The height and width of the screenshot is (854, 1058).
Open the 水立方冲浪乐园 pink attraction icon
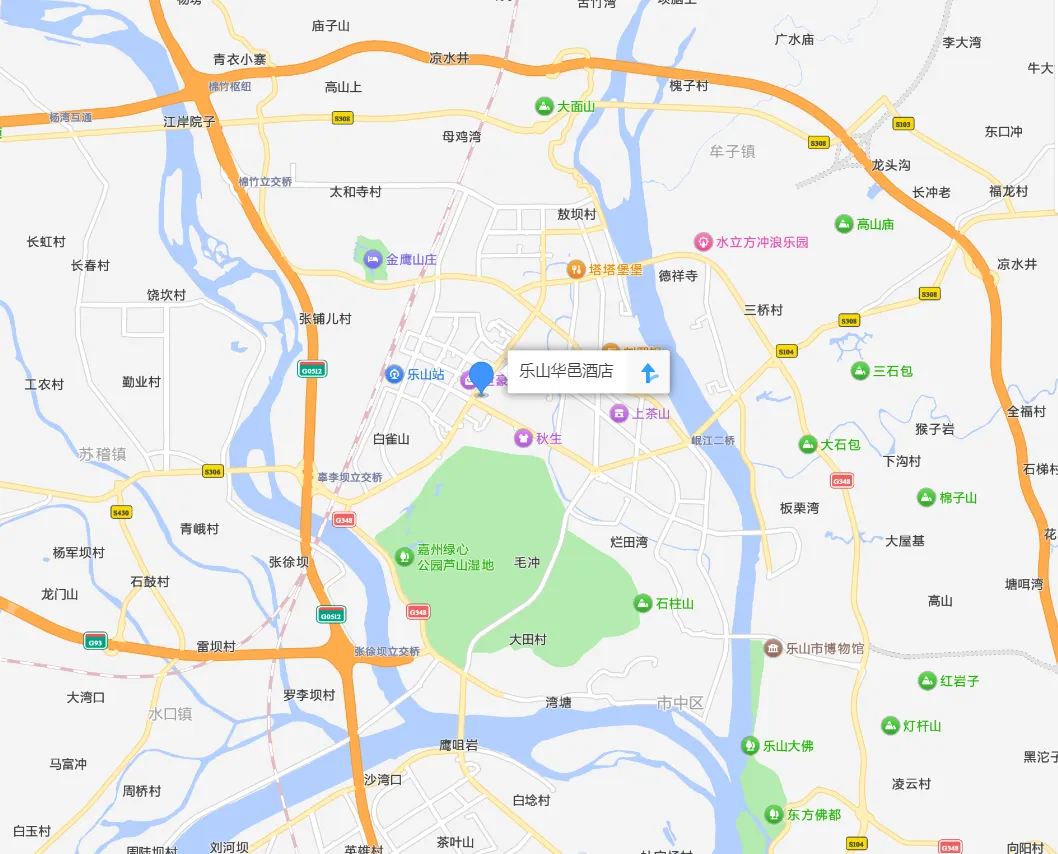(703, 241)
